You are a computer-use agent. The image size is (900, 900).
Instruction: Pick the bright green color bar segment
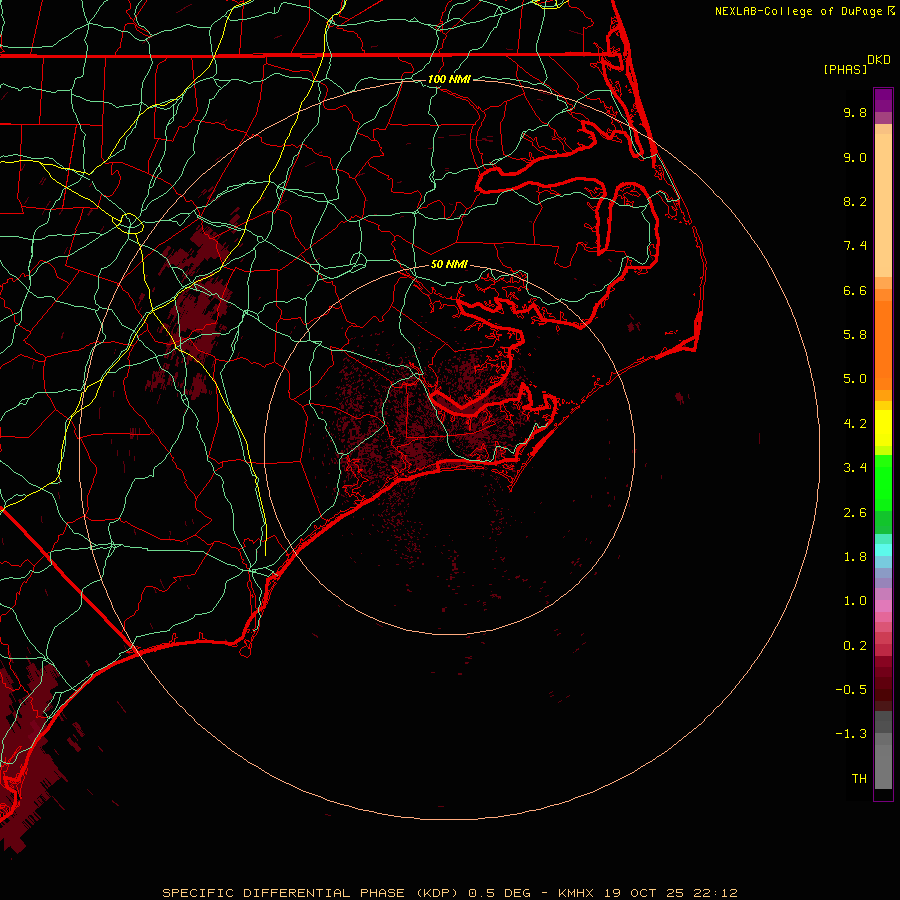tap(883, 483)
